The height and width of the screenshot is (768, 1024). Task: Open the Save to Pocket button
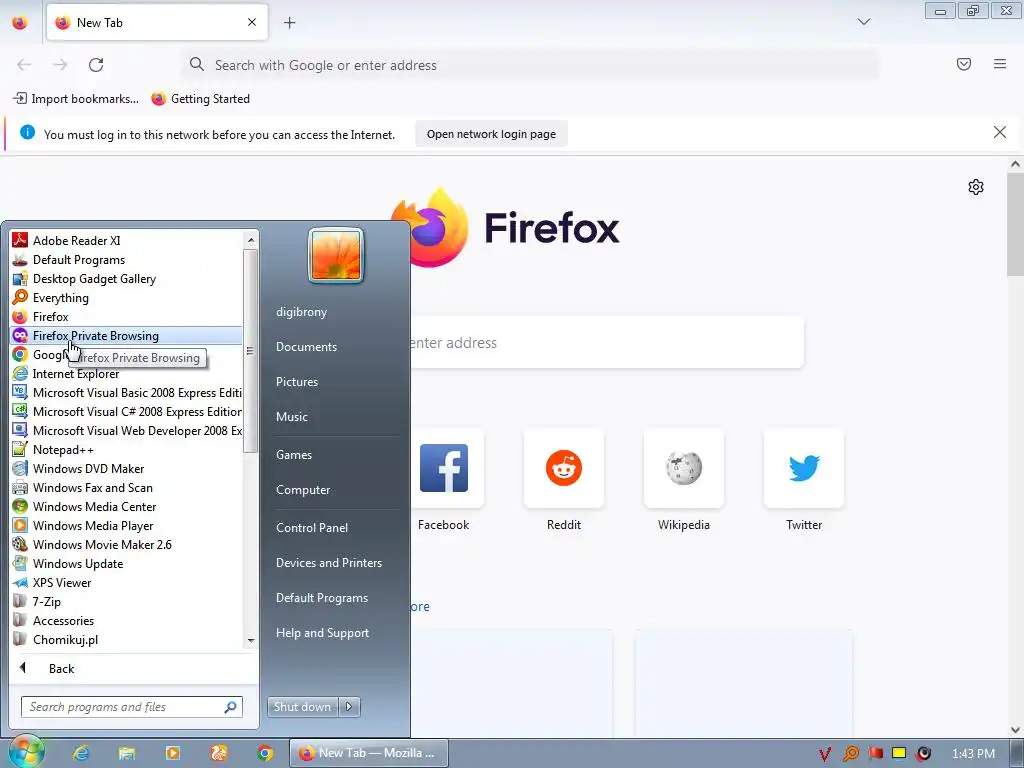tap(963, 64)
